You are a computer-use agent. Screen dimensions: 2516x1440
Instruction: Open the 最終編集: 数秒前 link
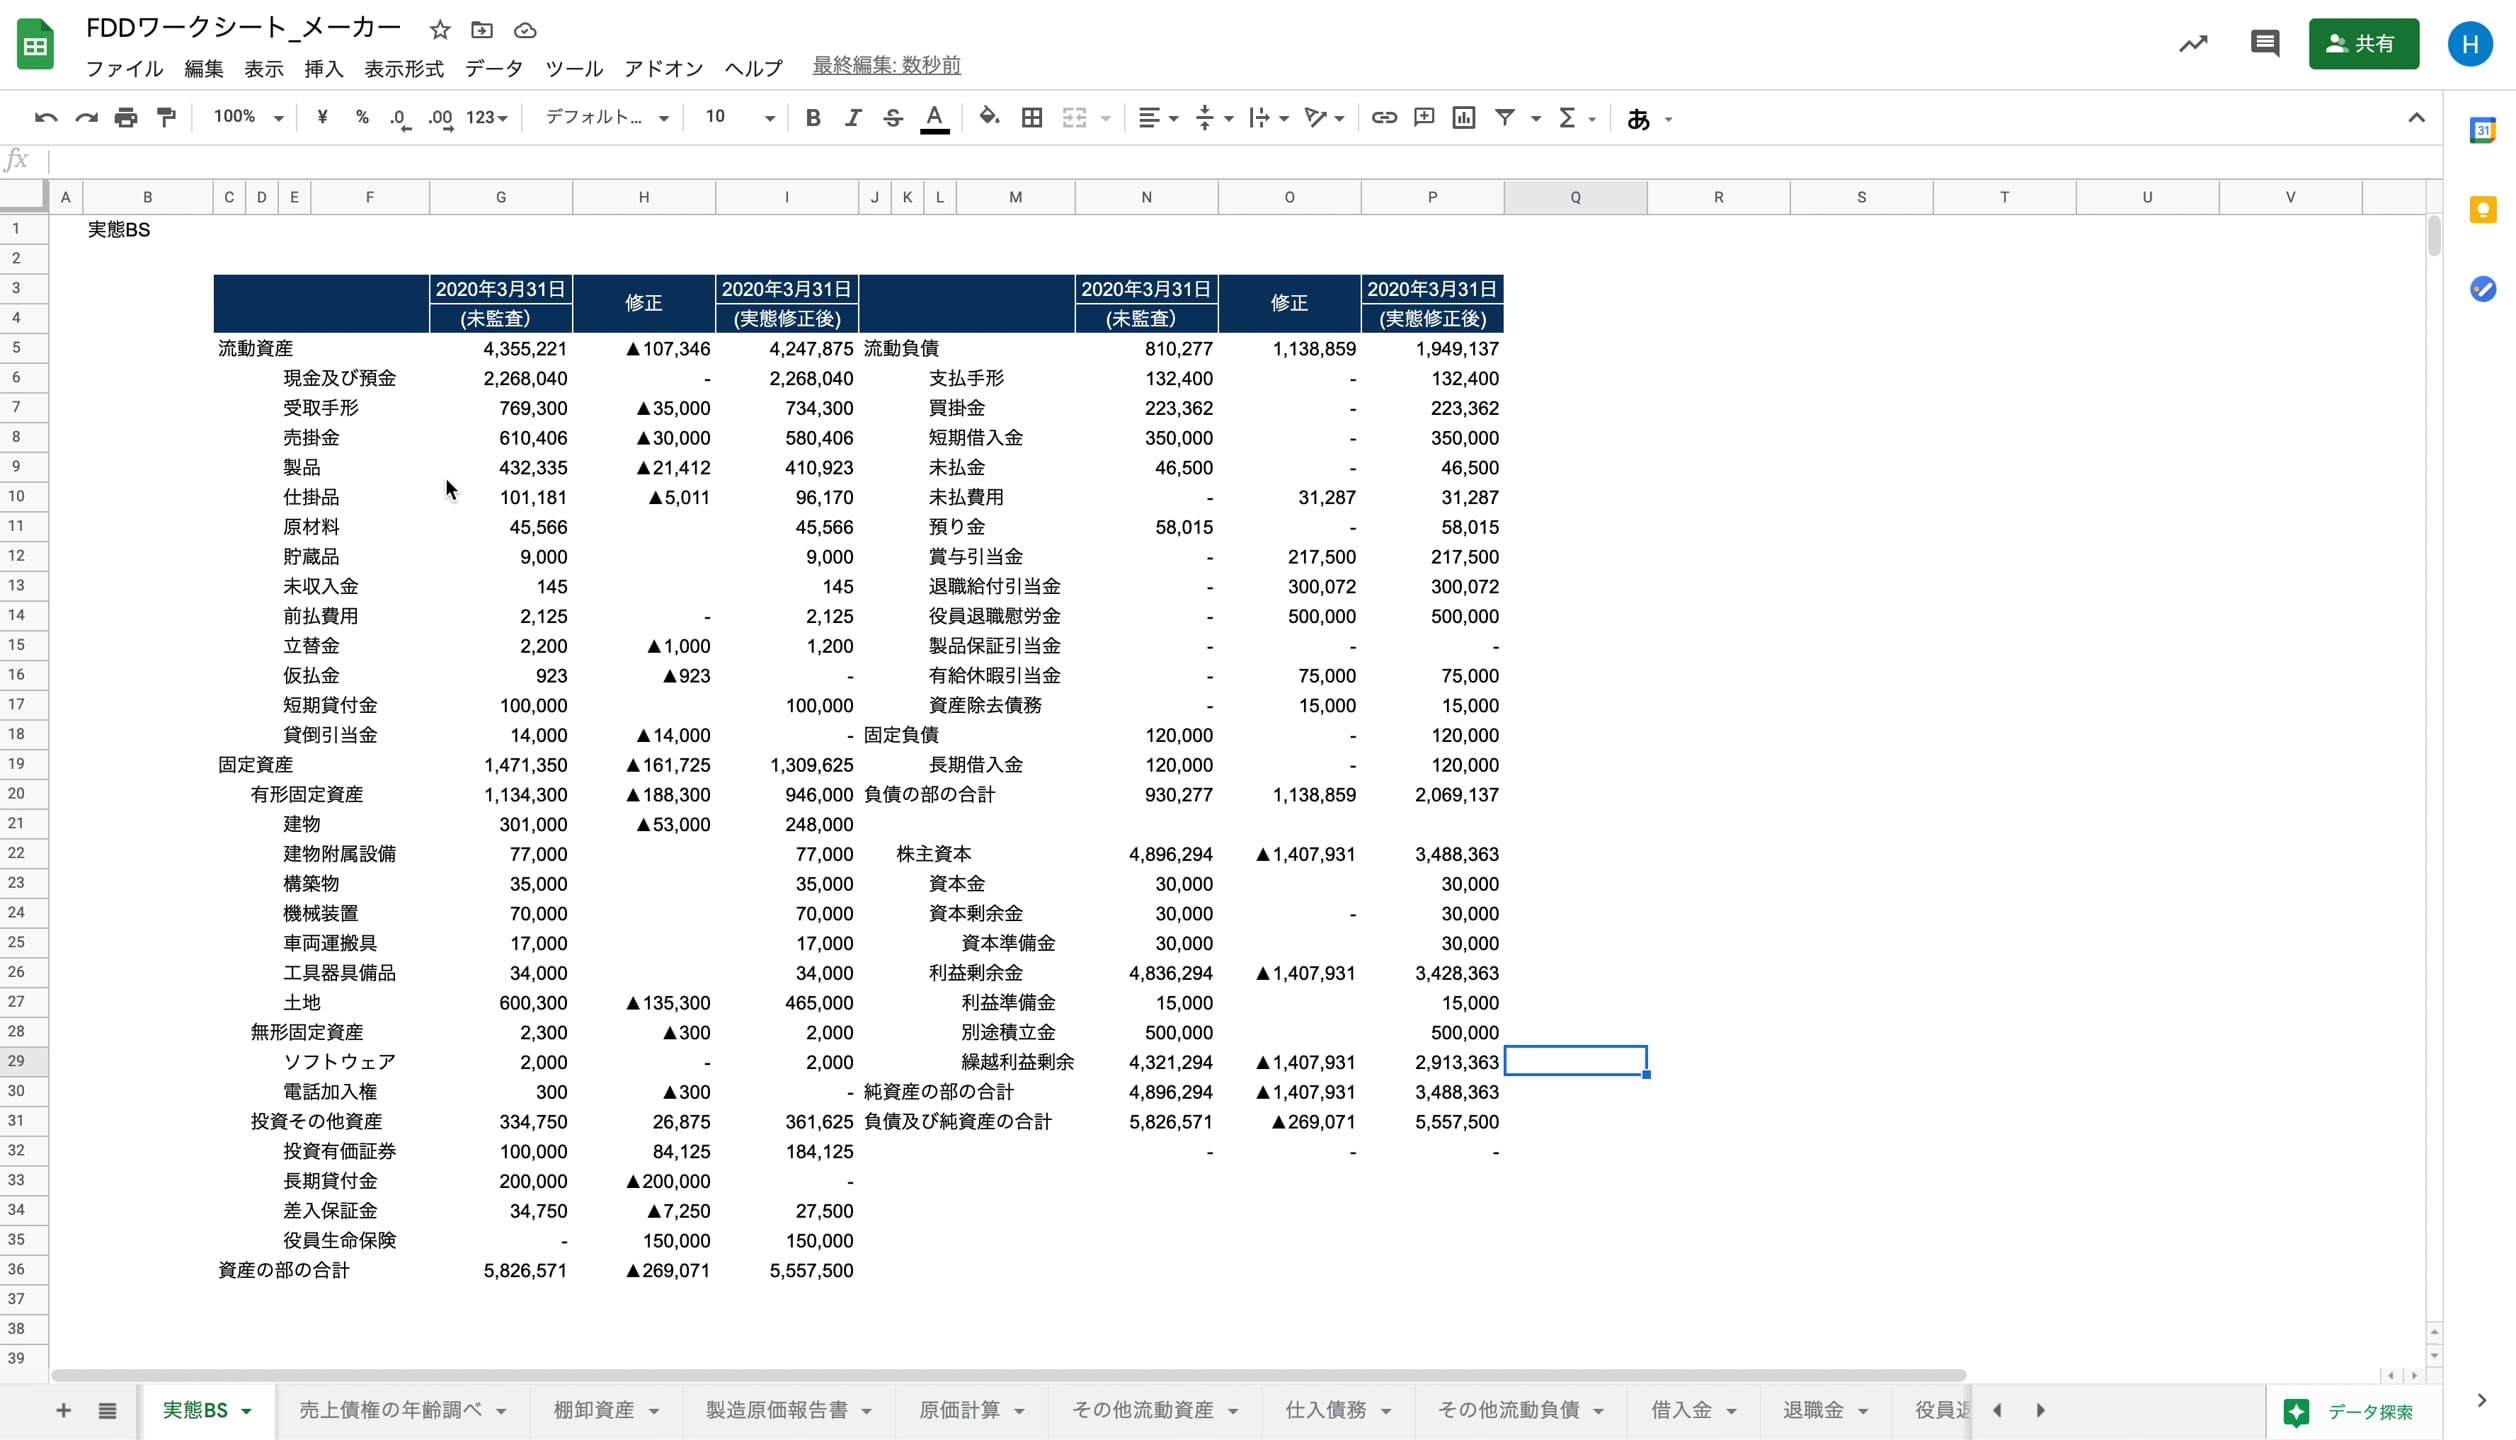coord(886,66)
